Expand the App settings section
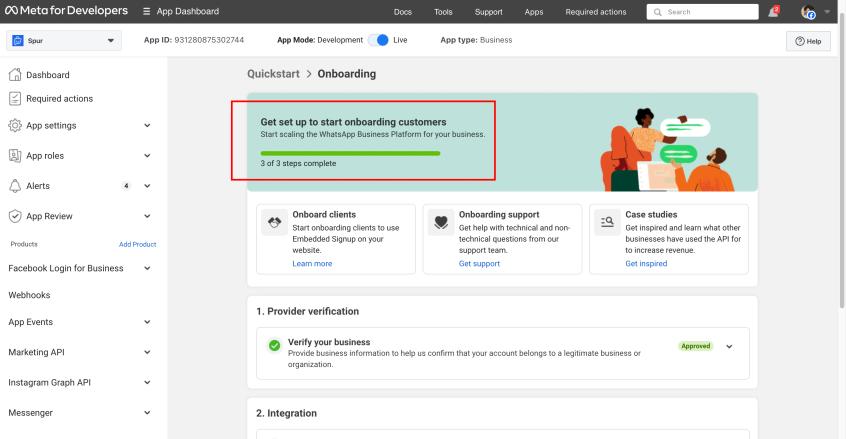The width and height of the screenshot is (846, 439). [x=147, y=125]
